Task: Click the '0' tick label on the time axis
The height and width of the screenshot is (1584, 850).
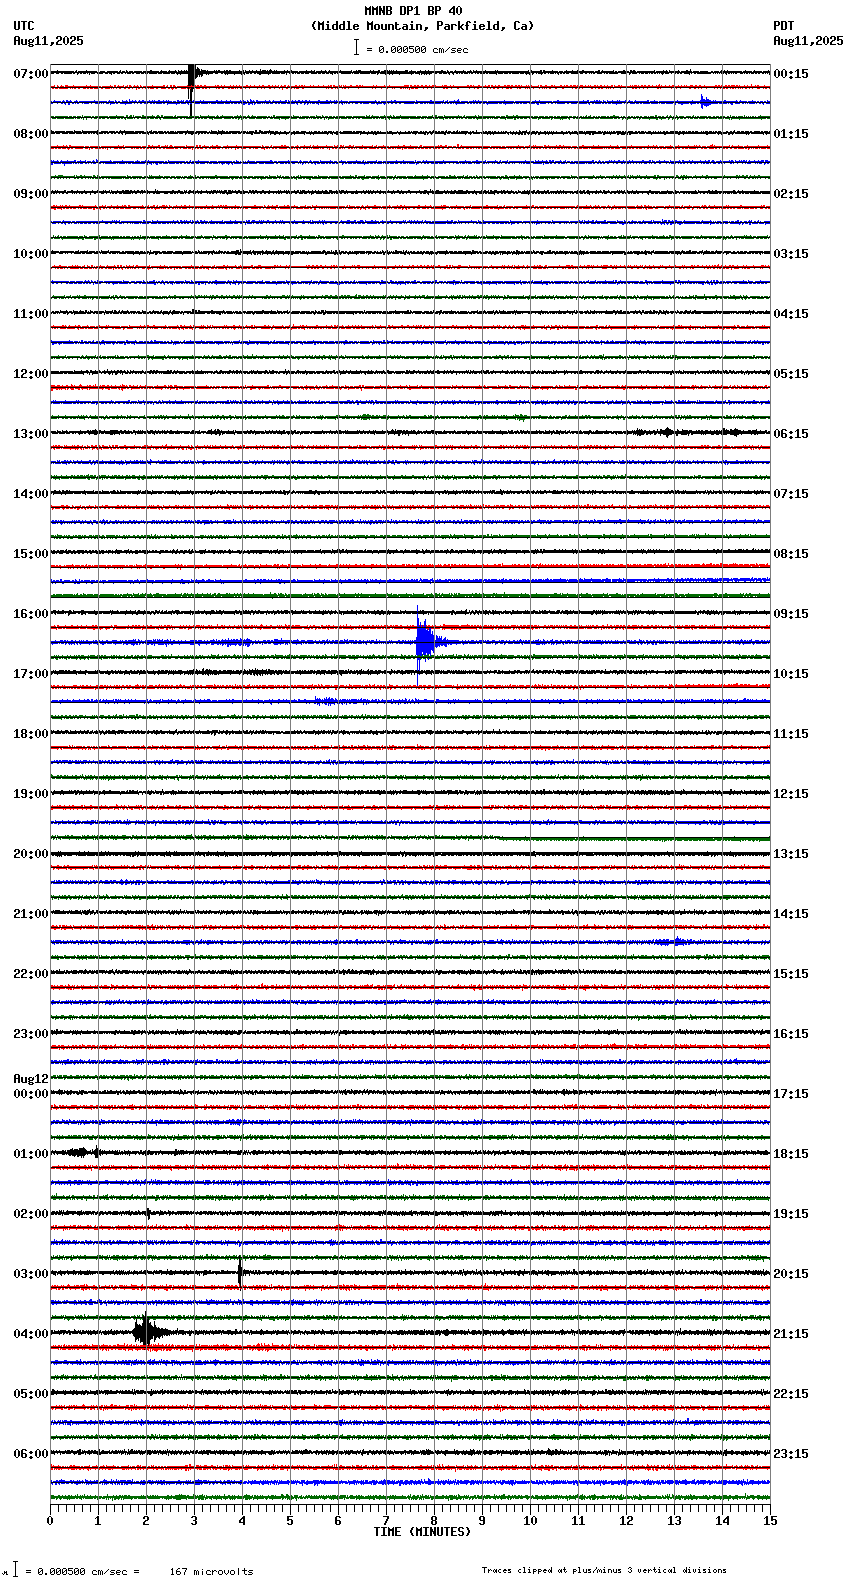Action: (50, 1521)
